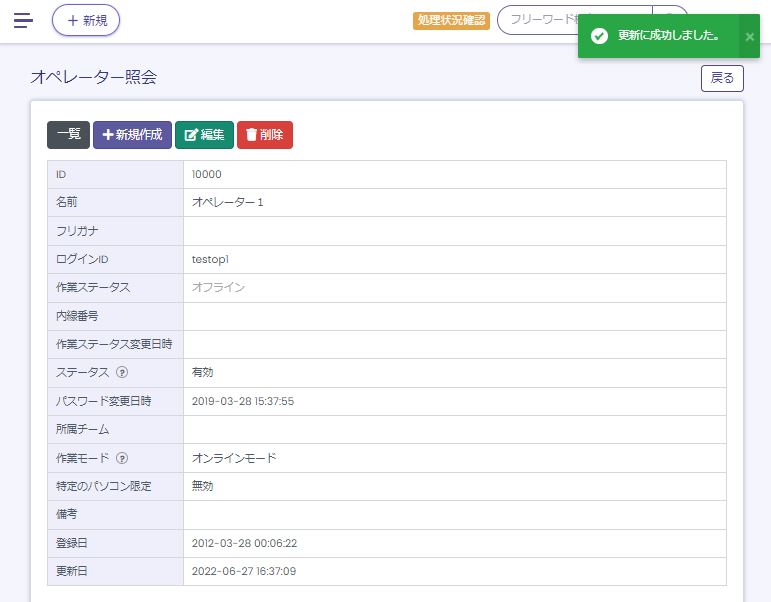Click the red 削除 delete button
This screenshot has height=602, width=771.
click(x=265, y=135)
